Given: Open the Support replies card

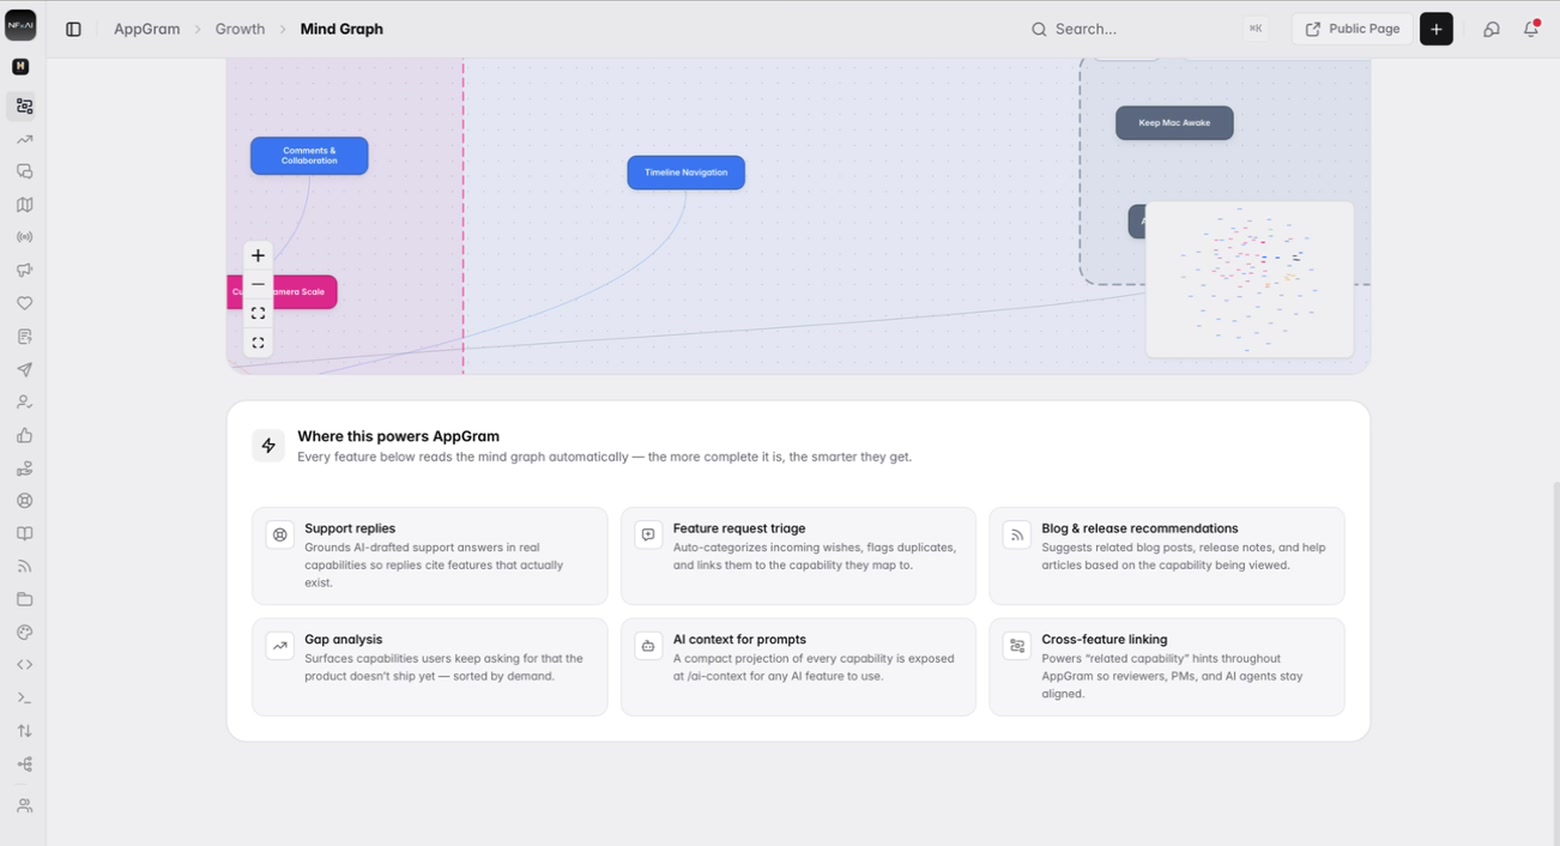Looking at the screenshot, I should point(430,556).
